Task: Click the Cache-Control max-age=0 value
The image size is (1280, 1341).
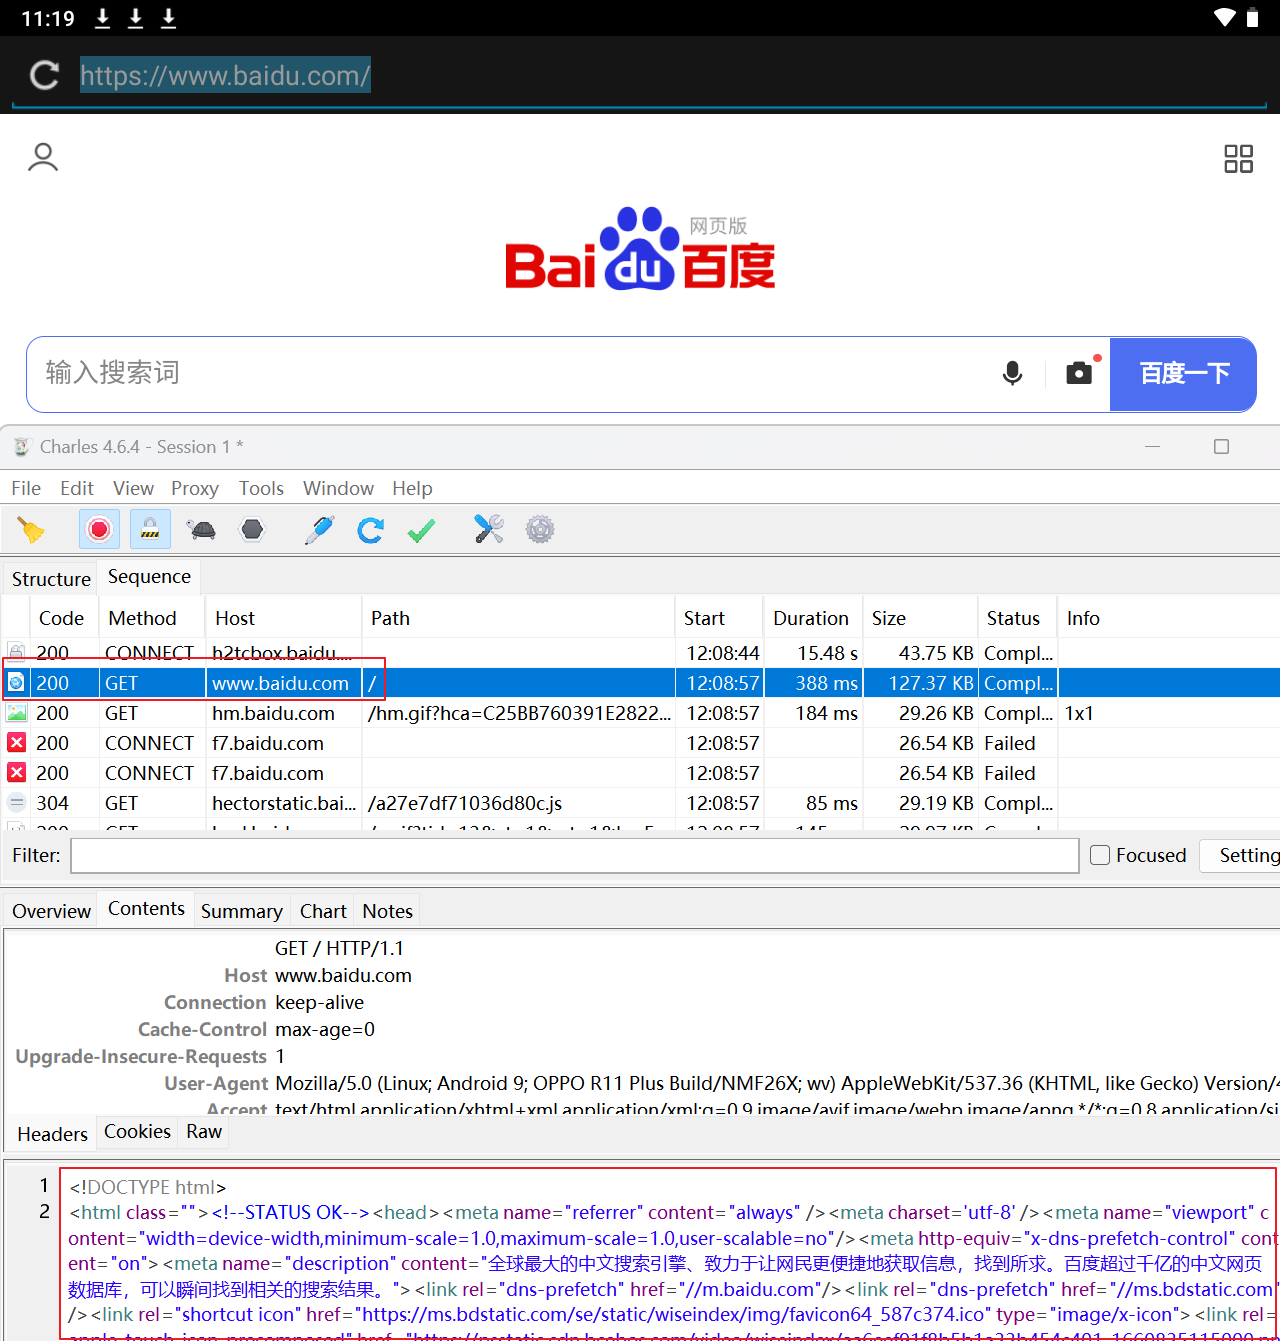Action: [x=325, y=1029]
